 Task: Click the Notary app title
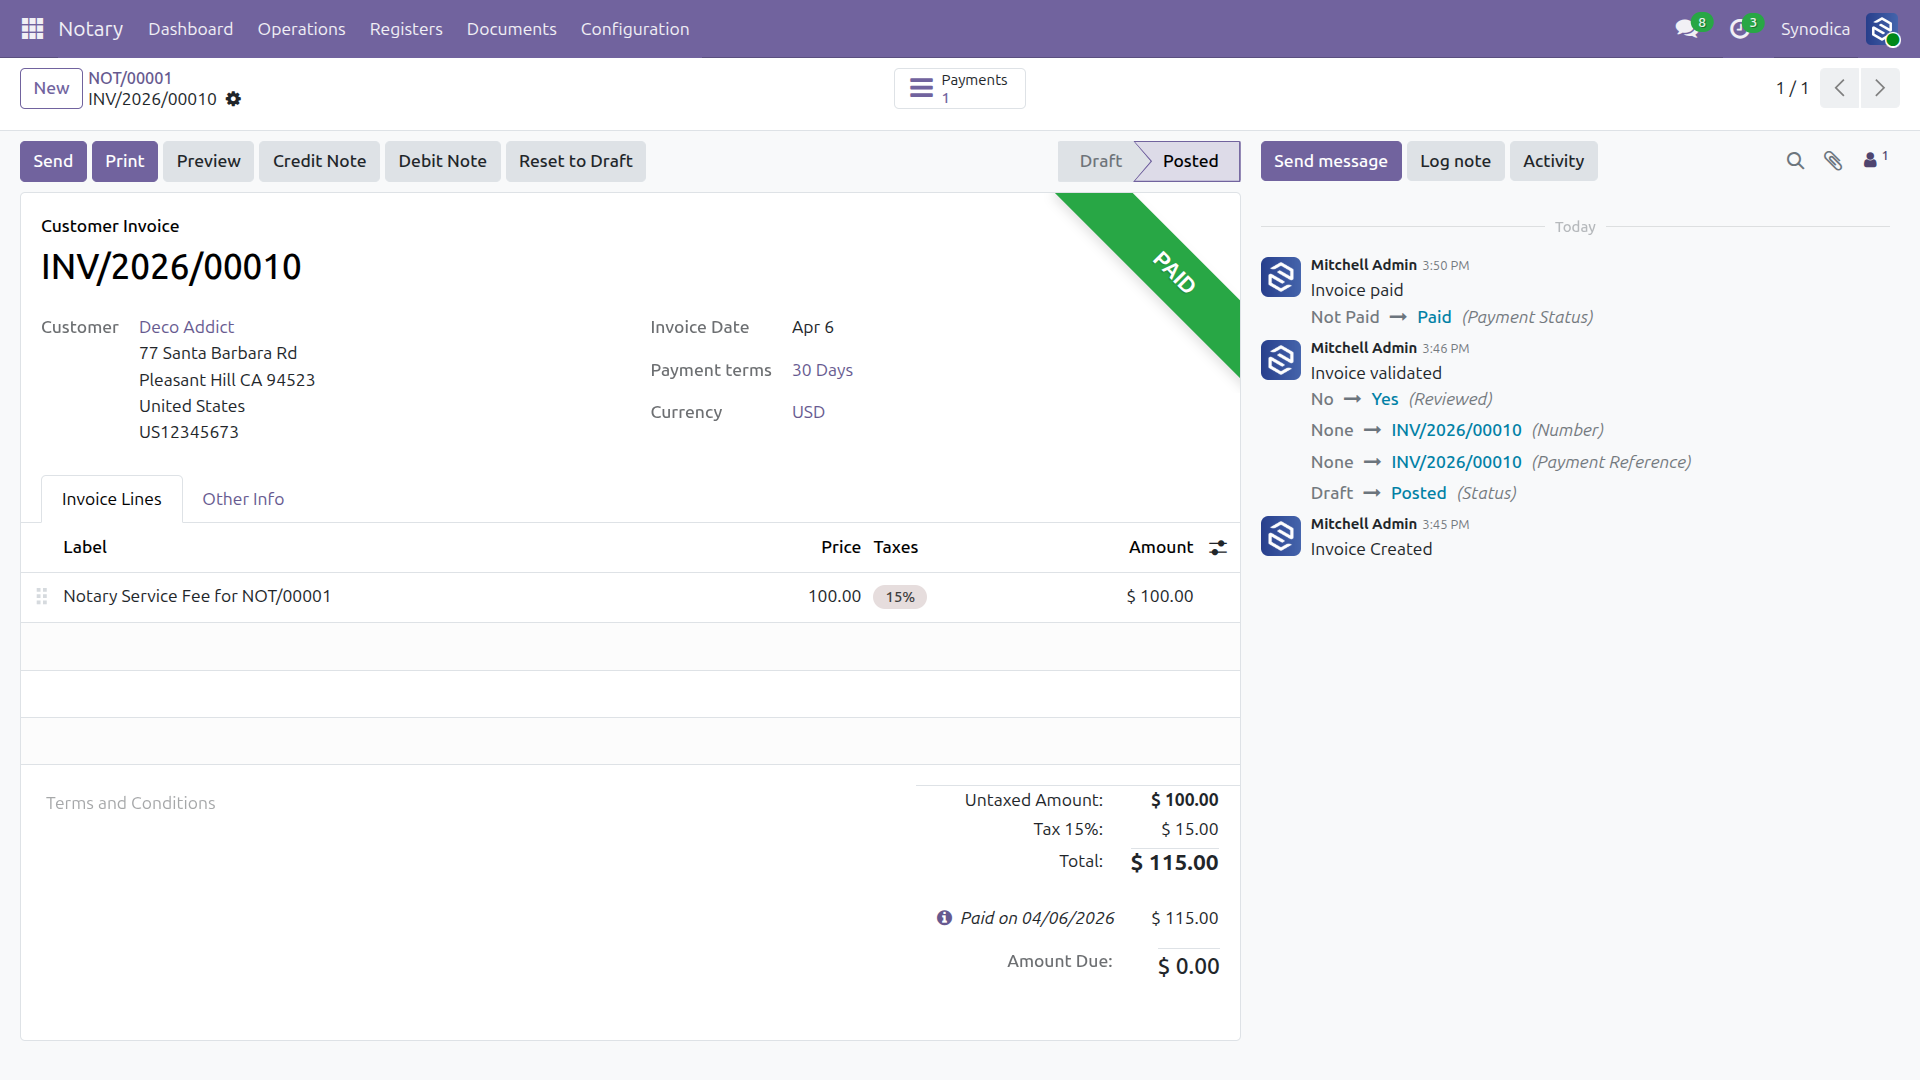click(91, 29)
